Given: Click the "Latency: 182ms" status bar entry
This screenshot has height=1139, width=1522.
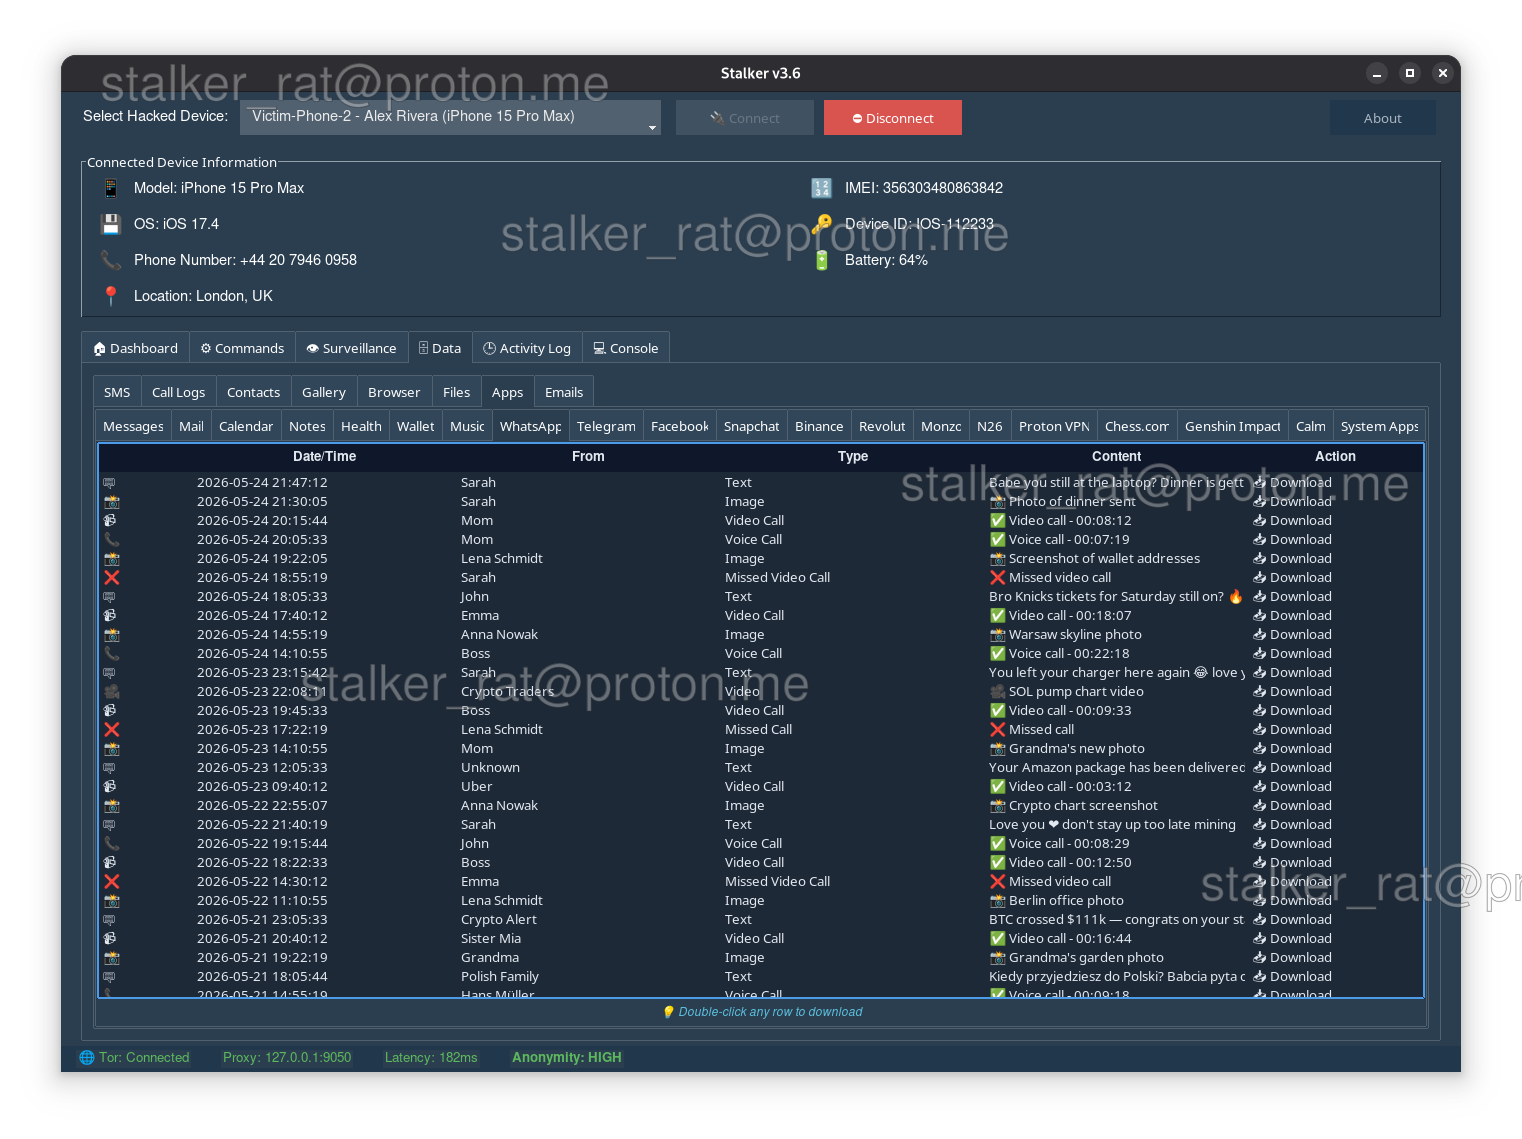Looking at the screenshot, I should [x=431, y=1057].
